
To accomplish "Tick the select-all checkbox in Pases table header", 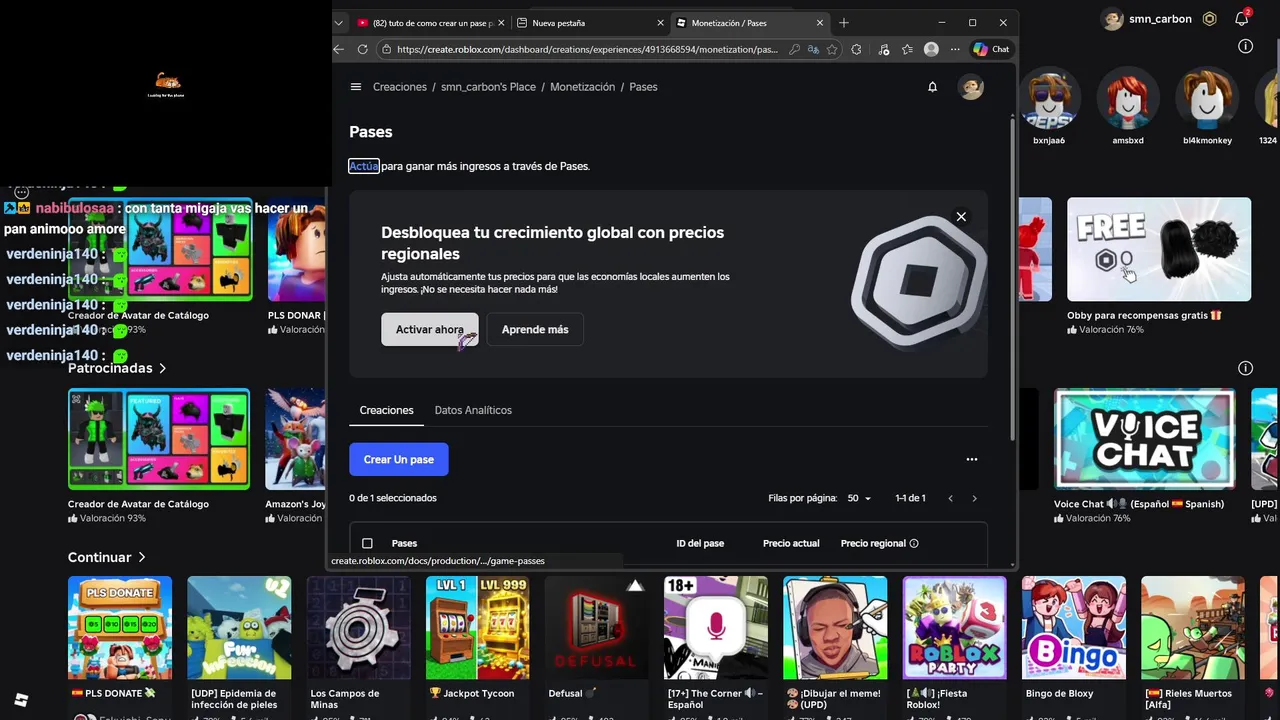I will click(367, 543).
